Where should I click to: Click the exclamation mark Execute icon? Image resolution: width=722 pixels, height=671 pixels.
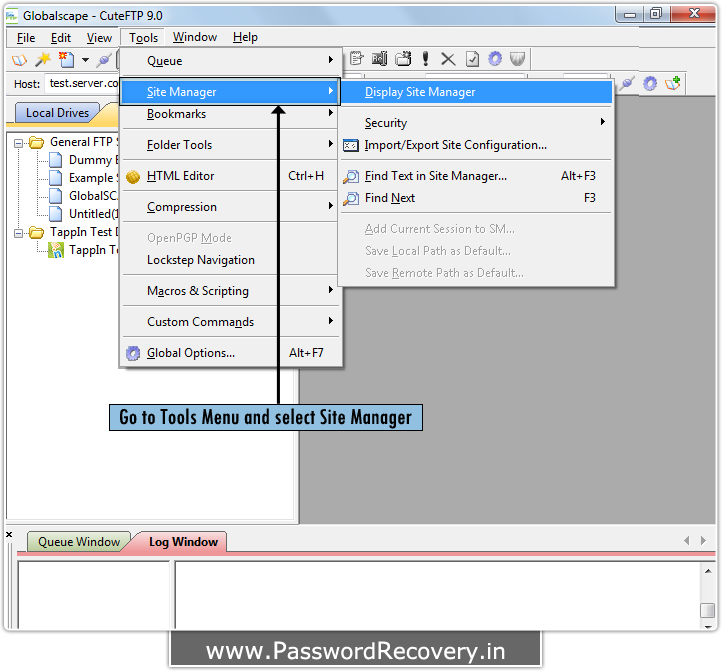pos(425,58)
